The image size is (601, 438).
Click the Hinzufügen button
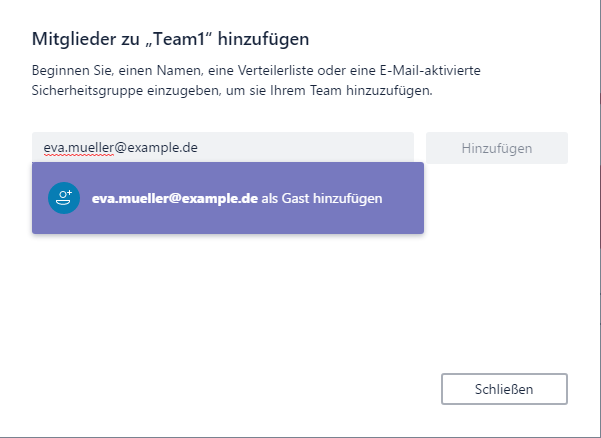497,148
